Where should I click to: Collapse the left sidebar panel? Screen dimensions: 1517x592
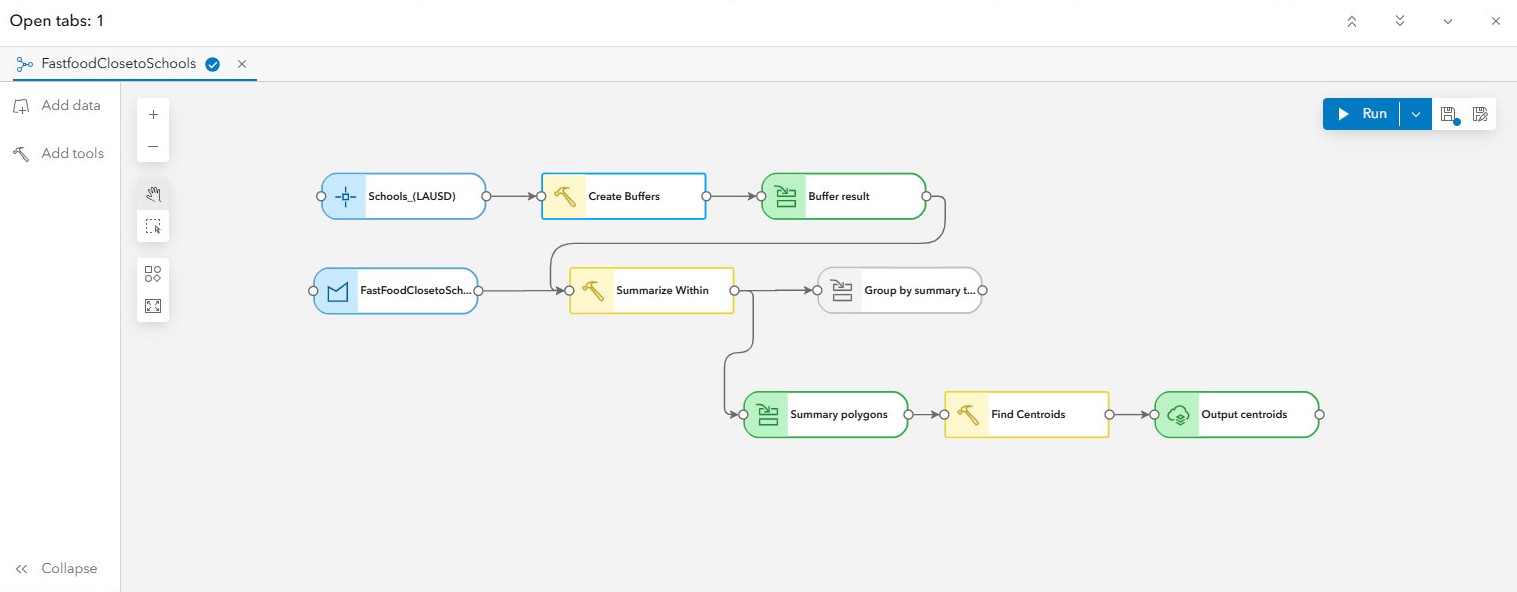point(56,568)
